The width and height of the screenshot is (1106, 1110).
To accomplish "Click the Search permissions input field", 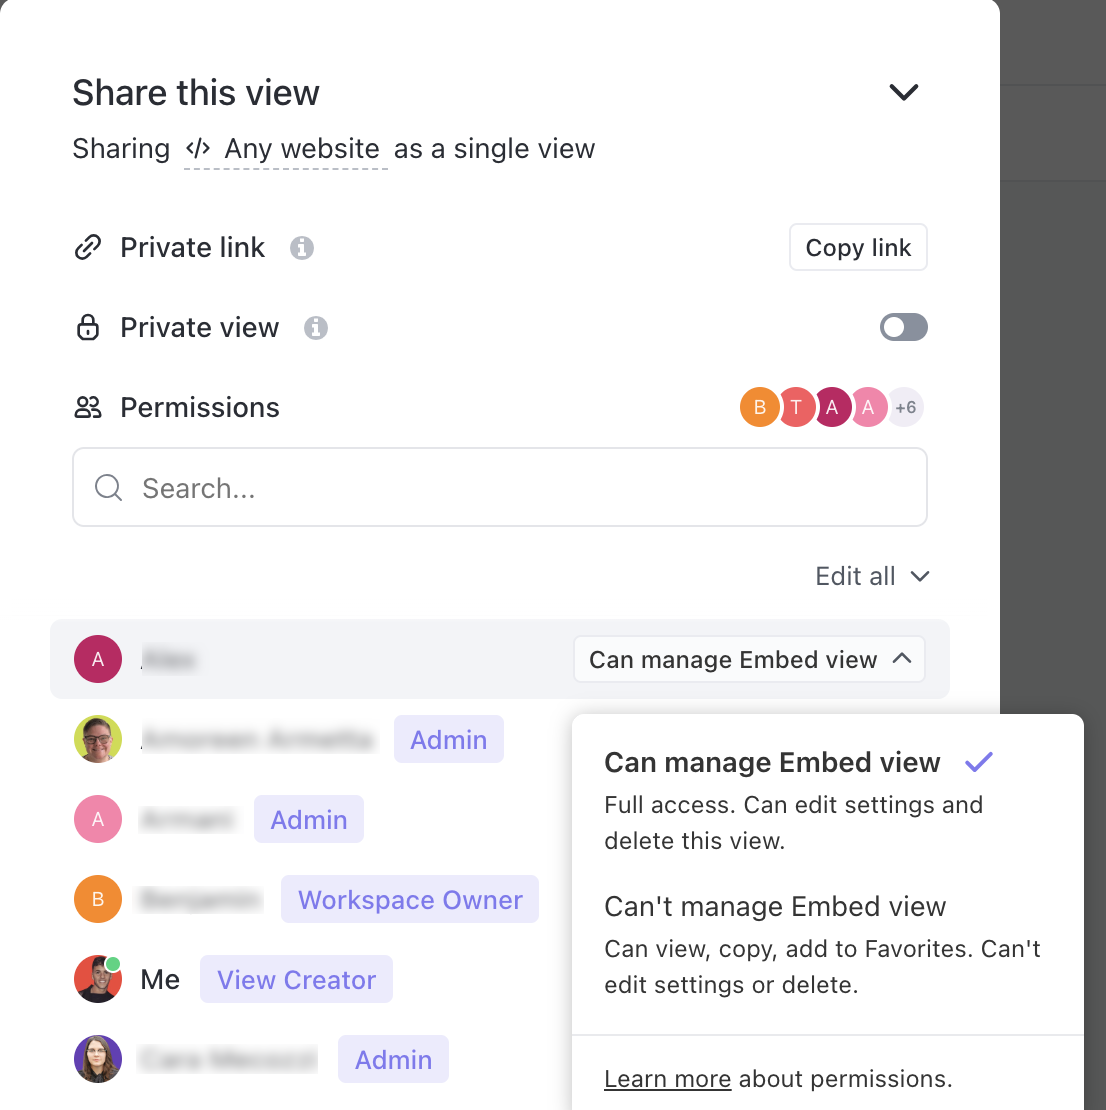I will [x=500, y=487].
